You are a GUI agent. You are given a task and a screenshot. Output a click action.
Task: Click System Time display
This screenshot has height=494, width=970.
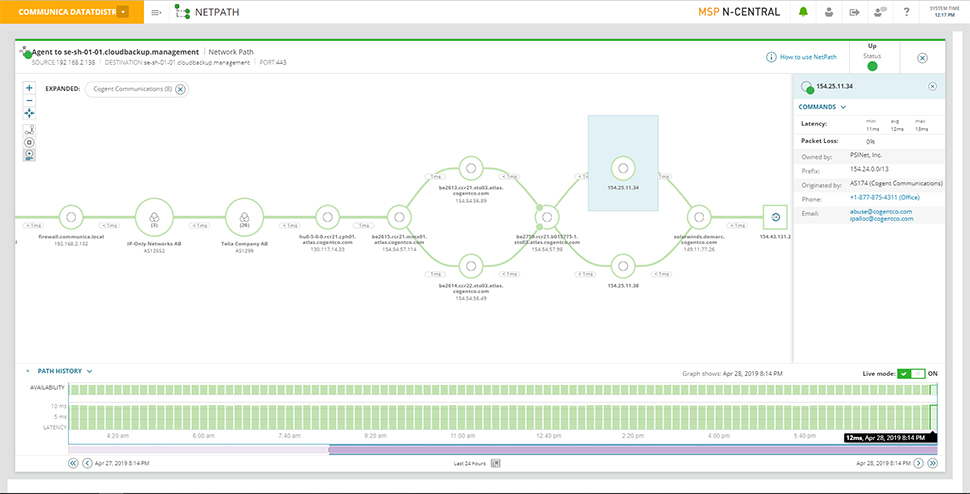[x=946, y=11]
